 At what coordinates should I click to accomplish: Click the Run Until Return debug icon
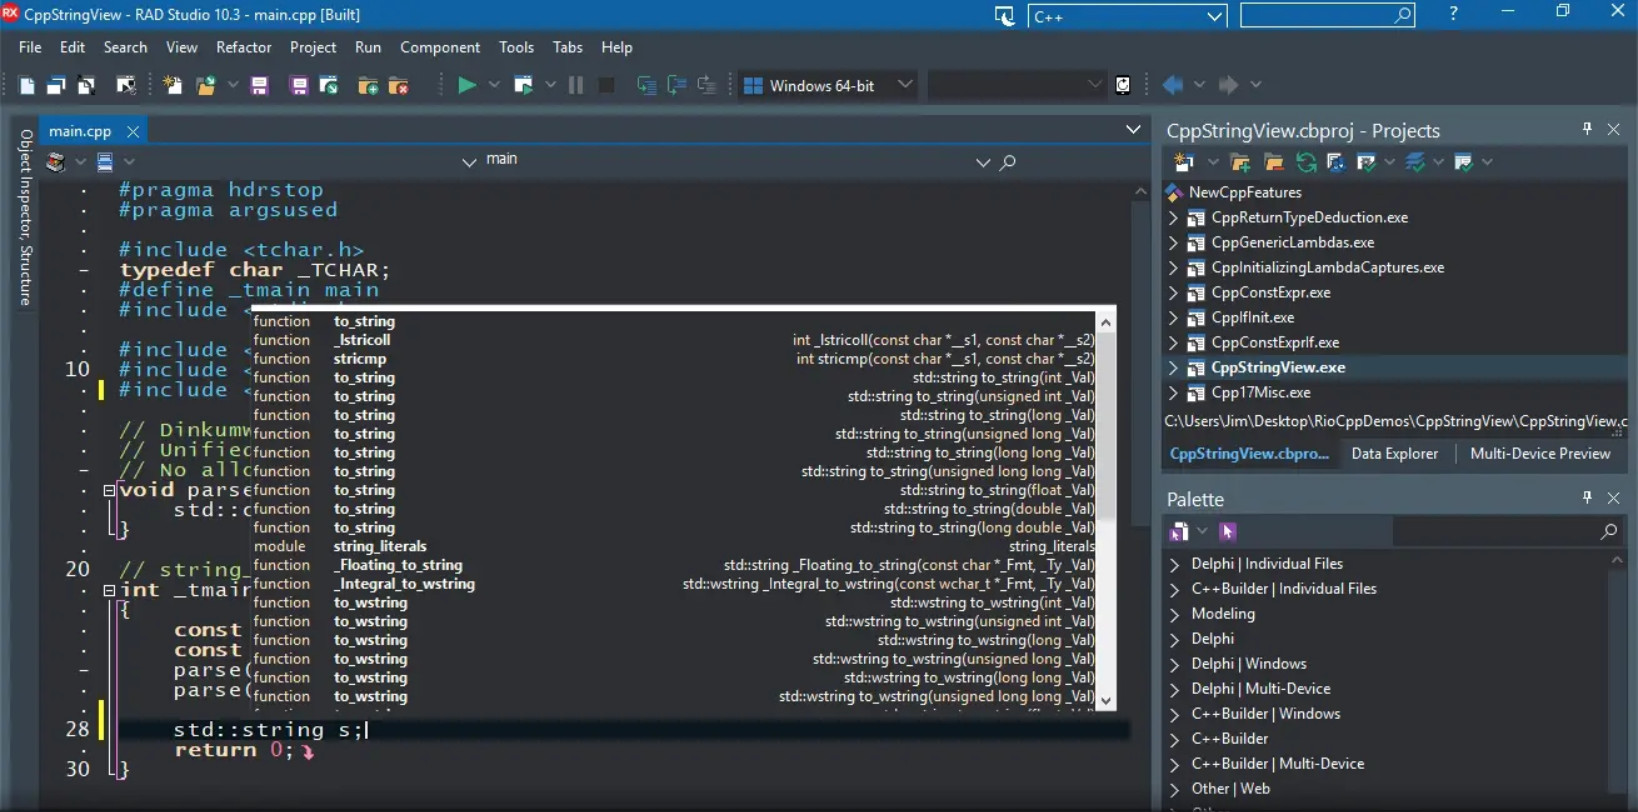pyautogui.click(x=707, y=85)
